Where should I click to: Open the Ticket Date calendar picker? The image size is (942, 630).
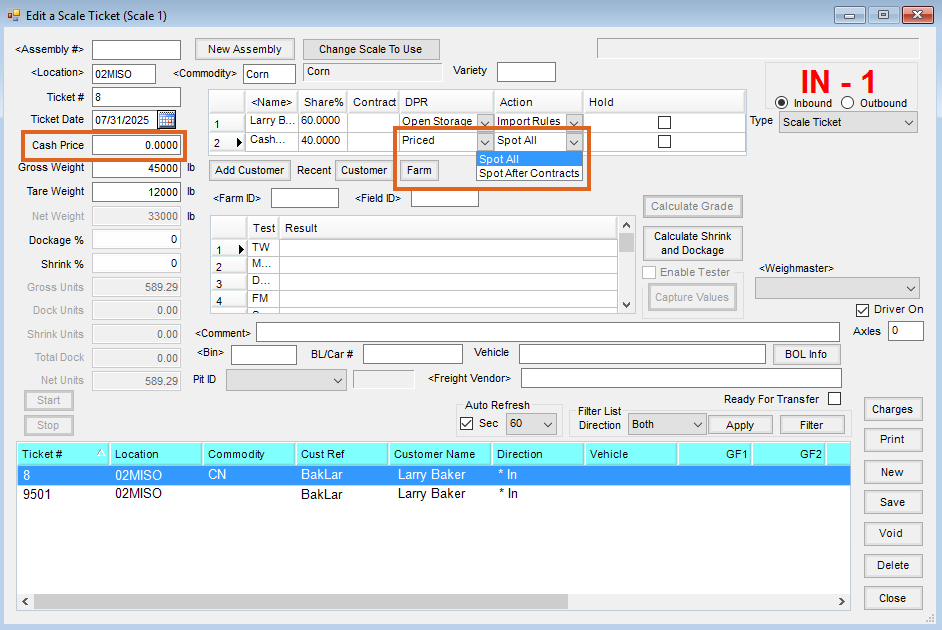[166, 120]
